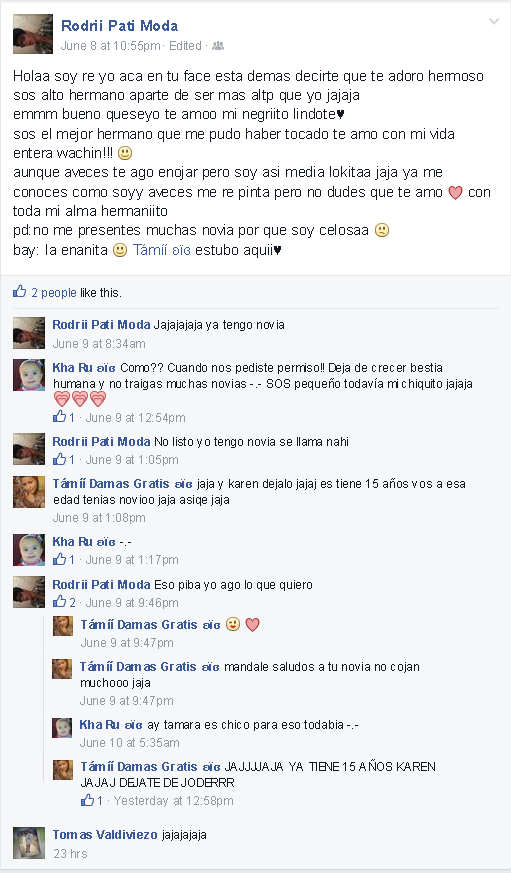
Task: View the post's Edited history
Action: click(185, 46)
